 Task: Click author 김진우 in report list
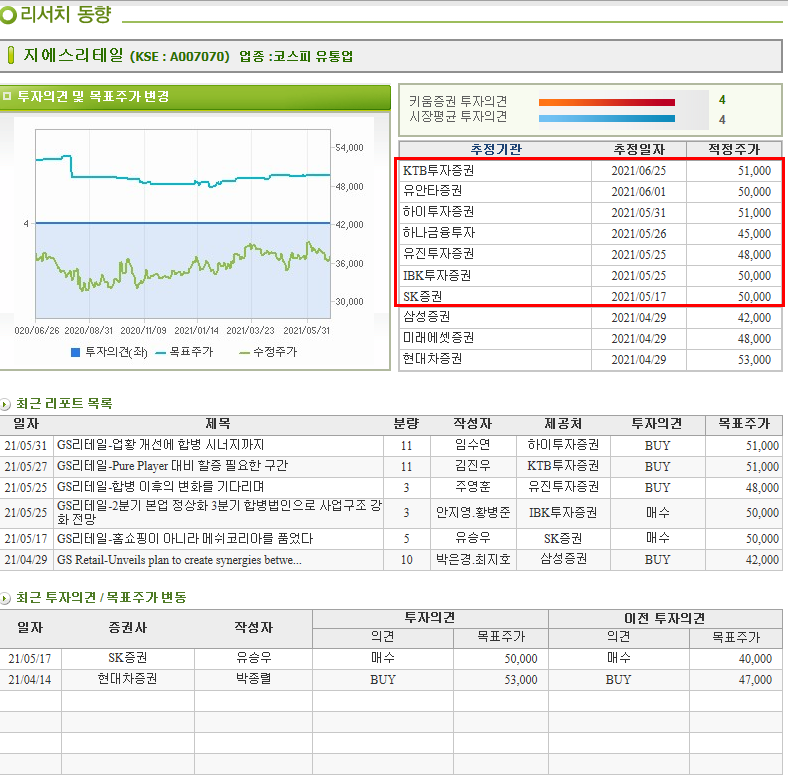pyautogui.click(x=472, y=466)
